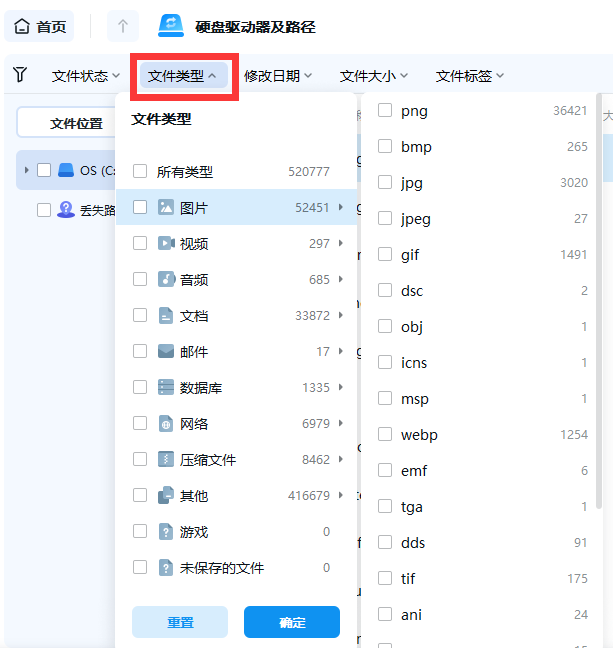The height and width of the screenshot is (648, 613).
Task: Select the 数据库 menu entry
Action: click(236, 387)
